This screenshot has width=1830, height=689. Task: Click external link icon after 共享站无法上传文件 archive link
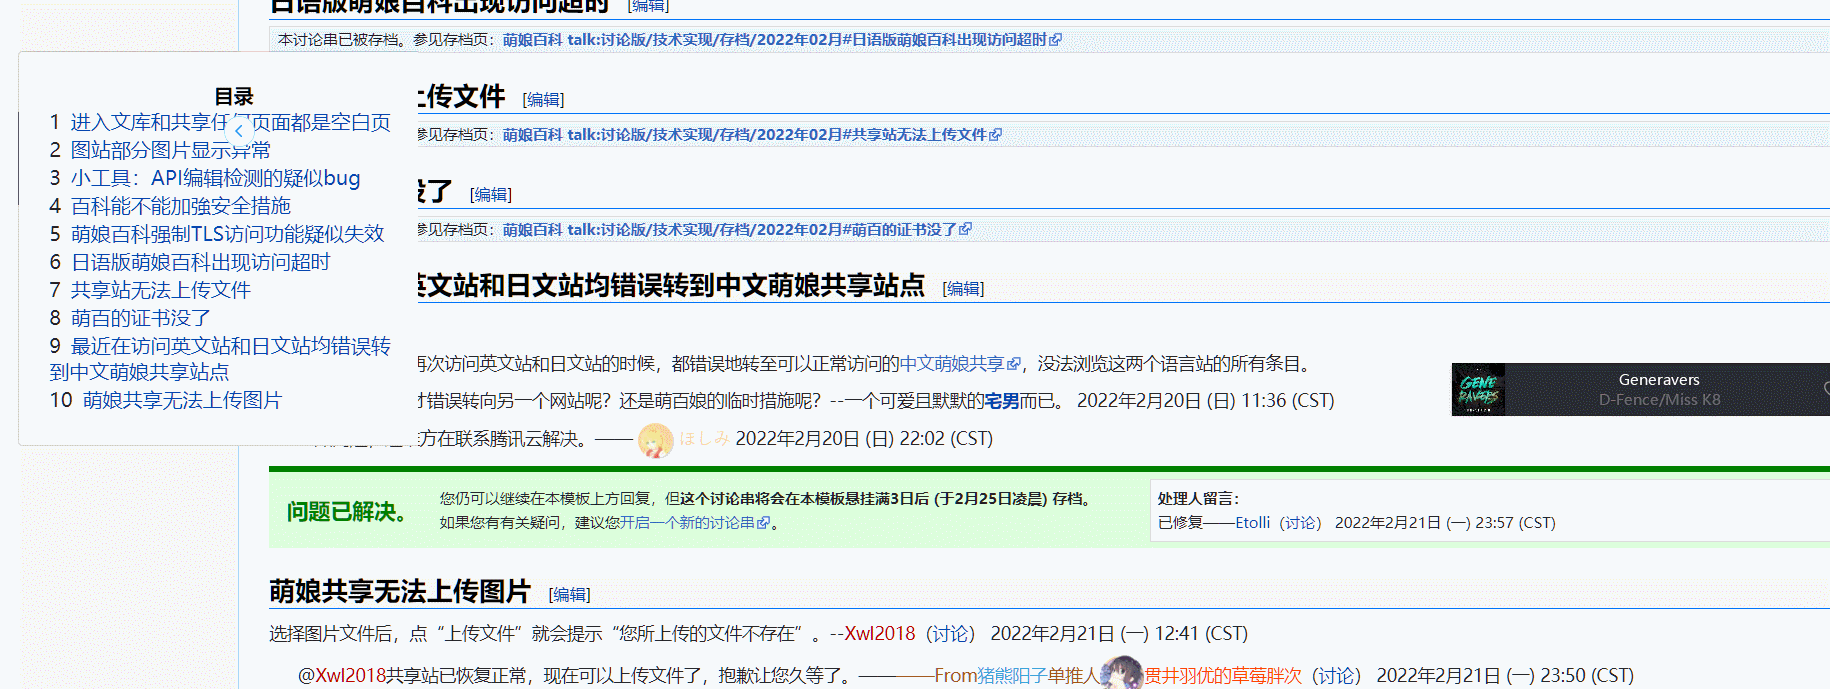[x=995, y=135]
